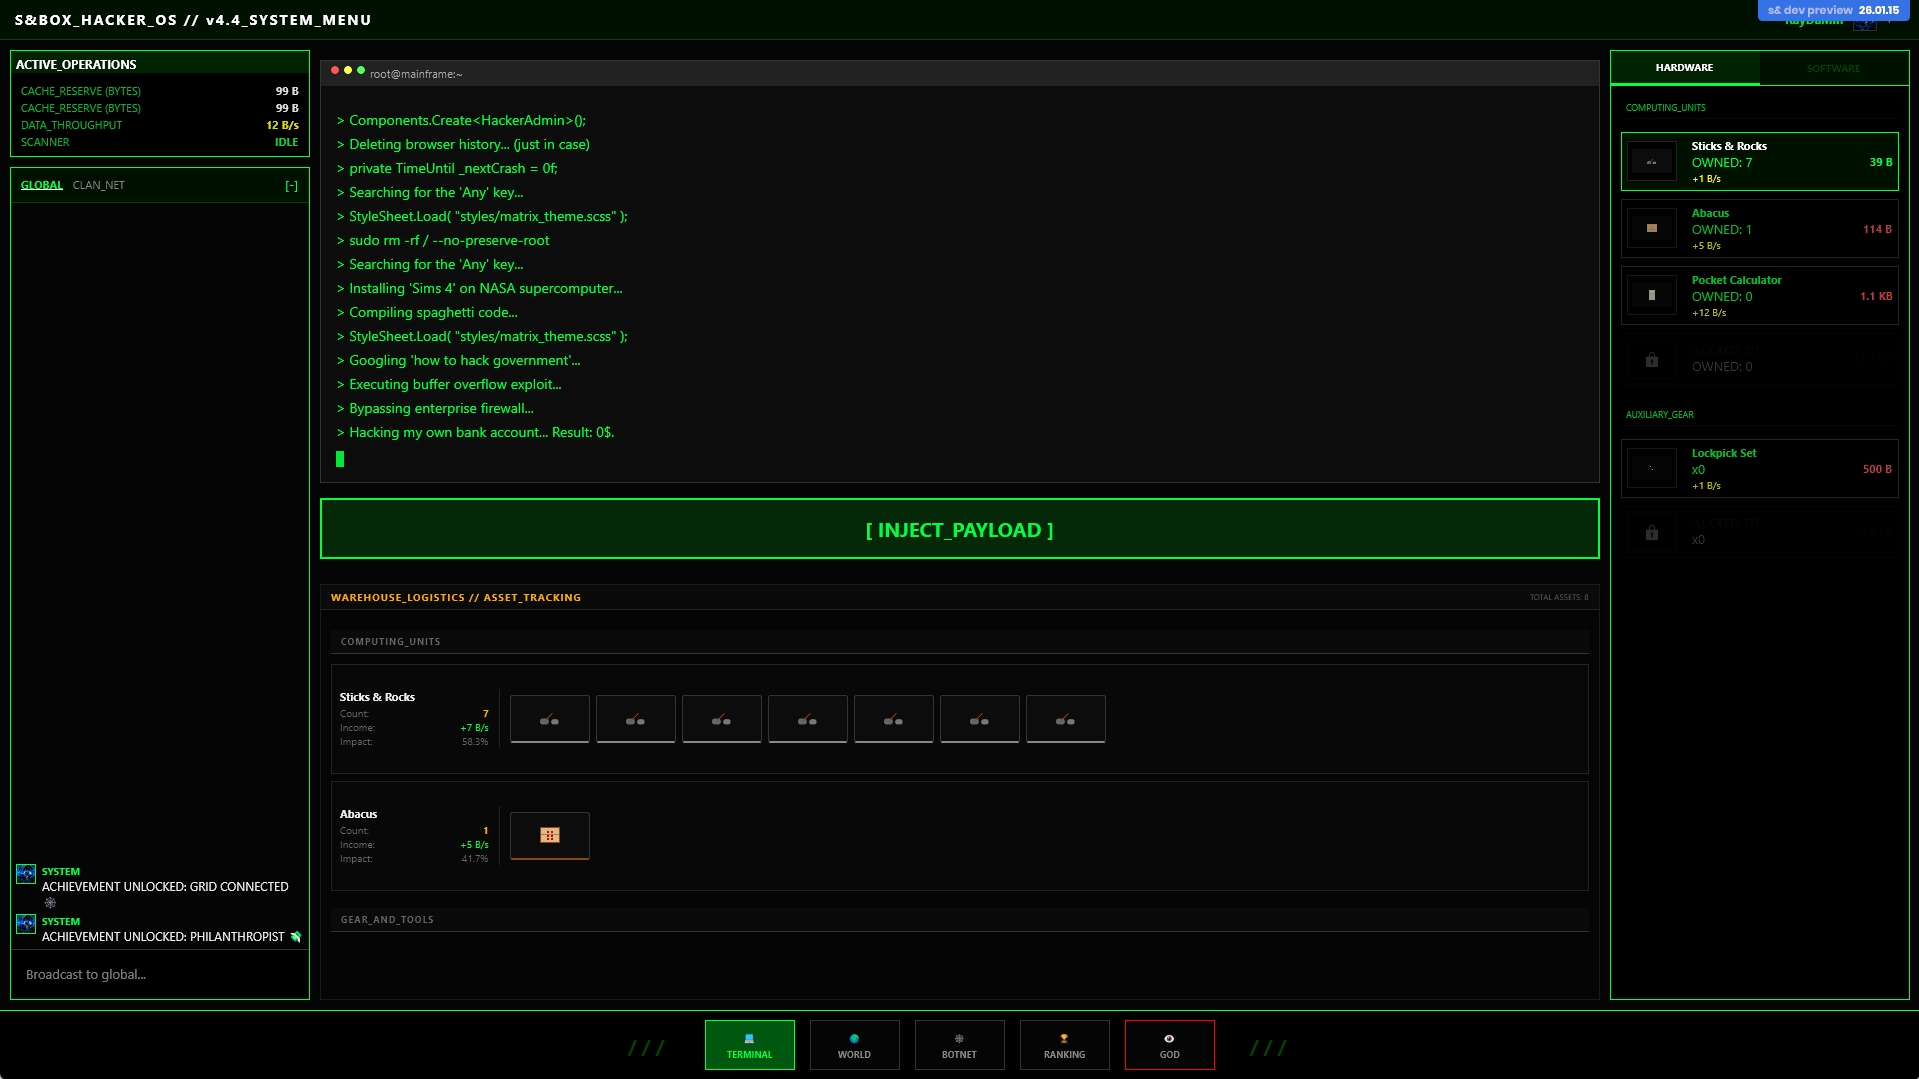The height and width of the screenshot is (1079, 1919).
Task: Click the Abacus hardware shop icon
Action: [x=1651, y=229]
